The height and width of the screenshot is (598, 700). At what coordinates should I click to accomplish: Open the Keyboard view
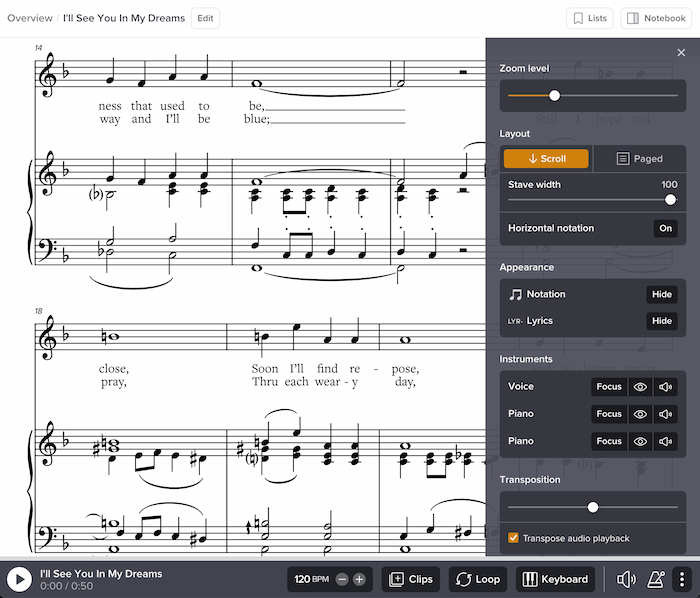pyautogui.click(x=555, y=579)
